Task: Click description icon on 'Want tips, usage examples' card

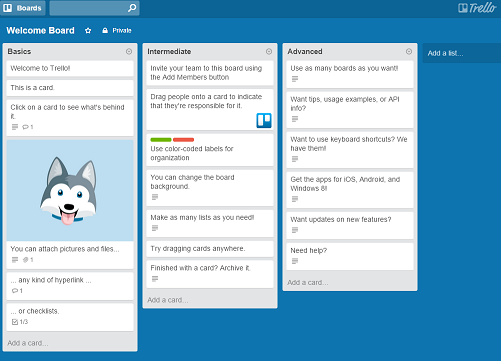Action: pos(295,119)
